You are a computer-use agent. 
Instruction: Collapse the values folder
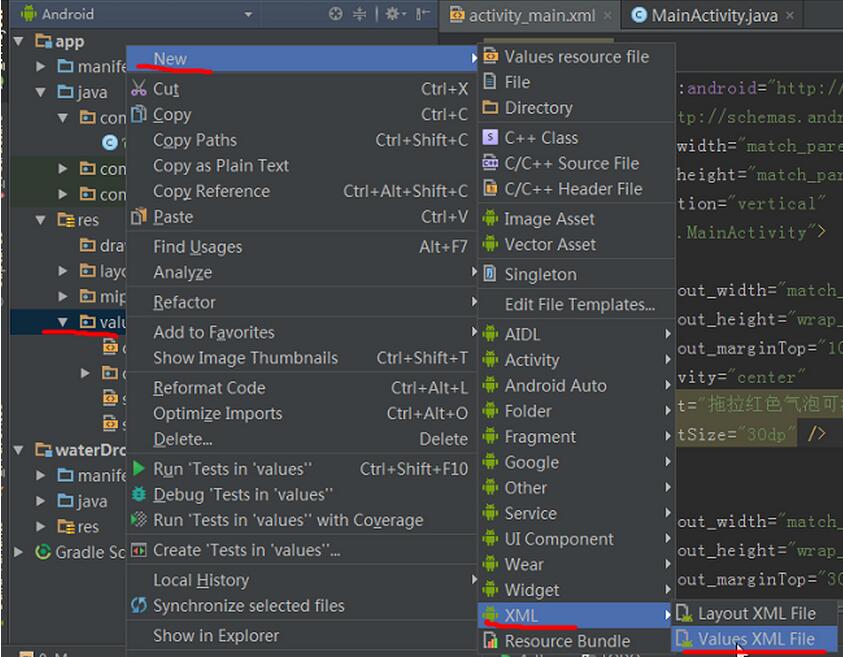pos(62,322)
